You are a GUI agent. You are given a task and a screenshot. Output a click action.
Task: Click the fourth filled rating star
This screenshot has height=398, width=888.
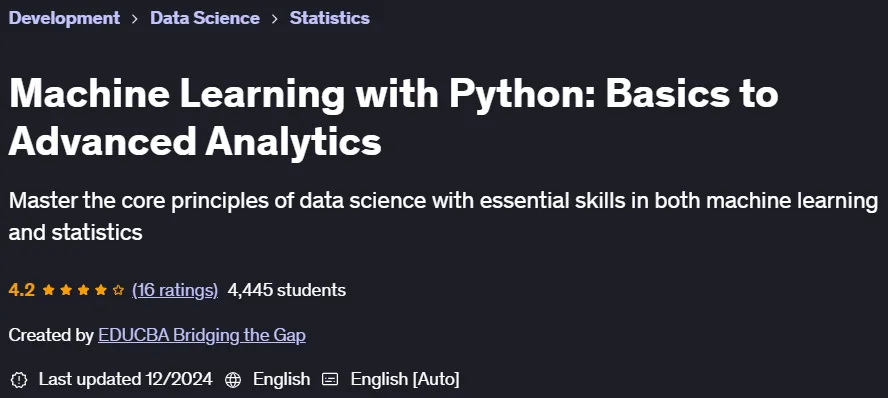click(101, 290)
